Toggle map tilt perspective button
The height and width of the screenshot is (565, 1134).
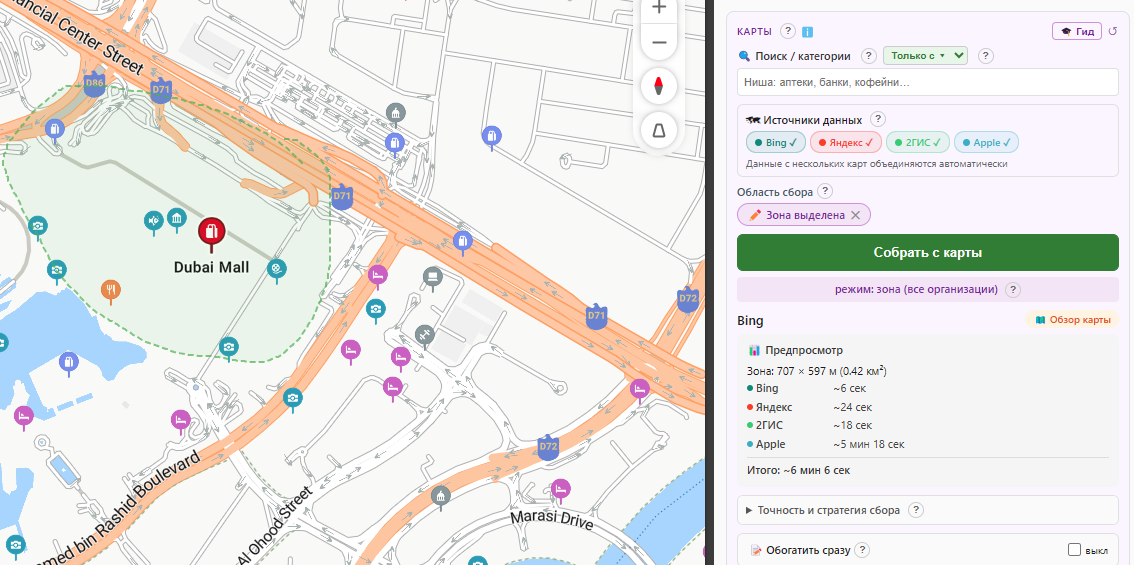[x=659, y=131]
